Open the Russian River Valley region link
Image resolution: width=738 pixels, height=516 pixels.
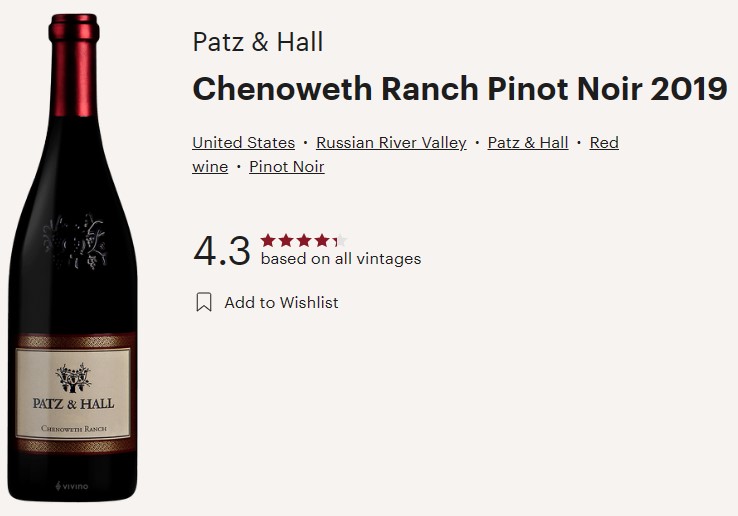pos(391,143)
